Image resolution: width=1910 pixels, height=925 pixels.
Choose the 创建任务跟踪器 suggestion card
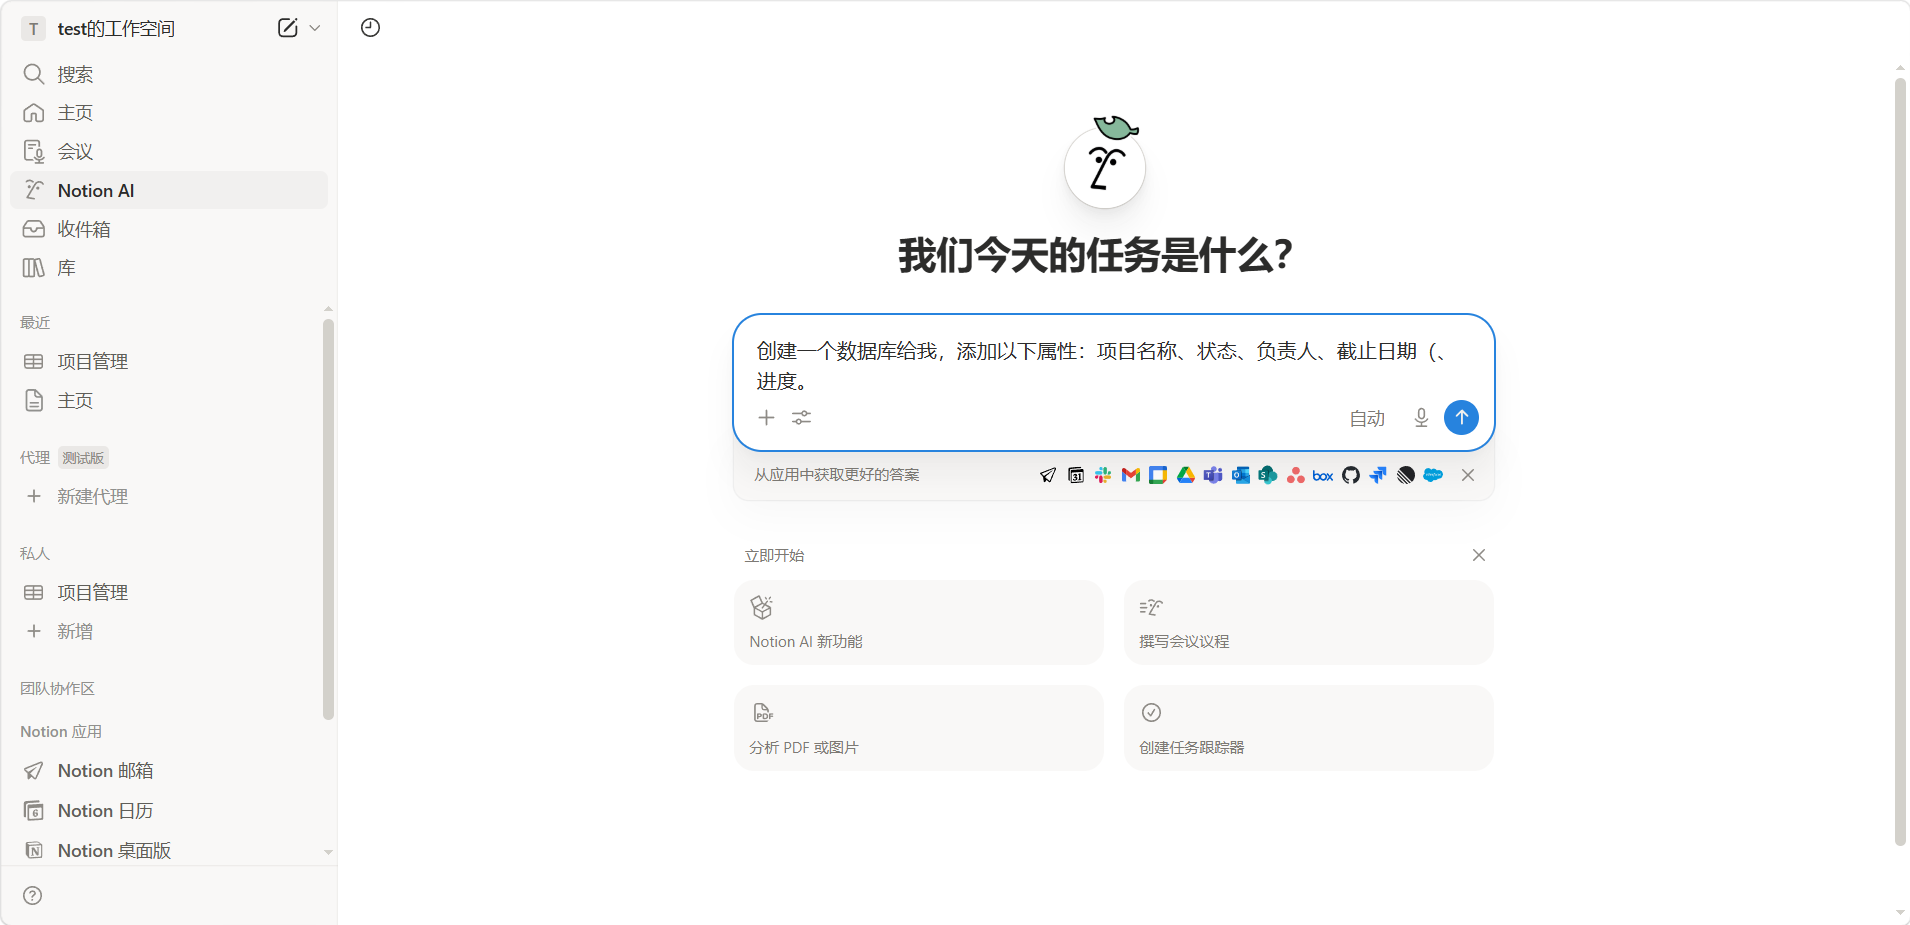coord(1308,727)
